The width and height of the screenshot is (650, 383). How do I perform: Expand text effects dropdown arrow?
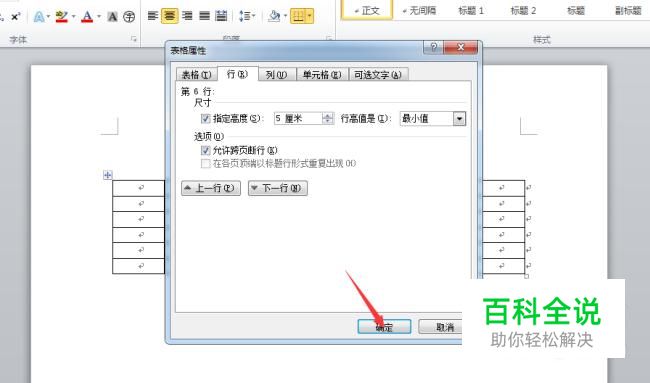pos(49,17)
